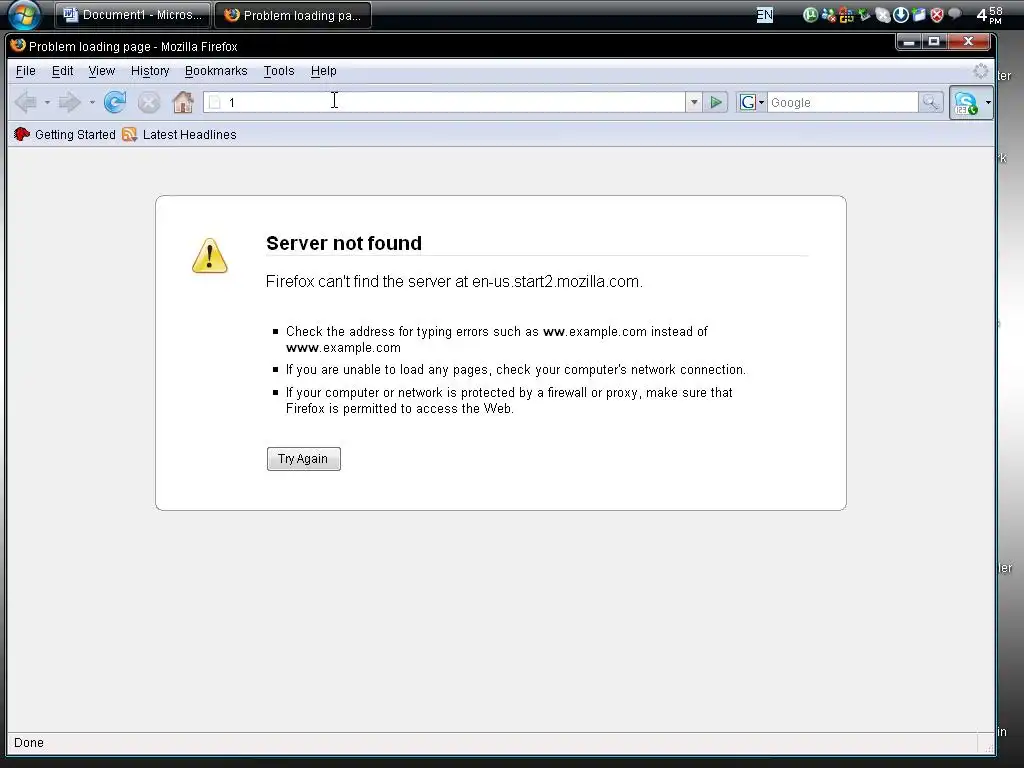Open the Edit menu
The height and width of the screenshot is (768, 1024).
coord(63,71)
